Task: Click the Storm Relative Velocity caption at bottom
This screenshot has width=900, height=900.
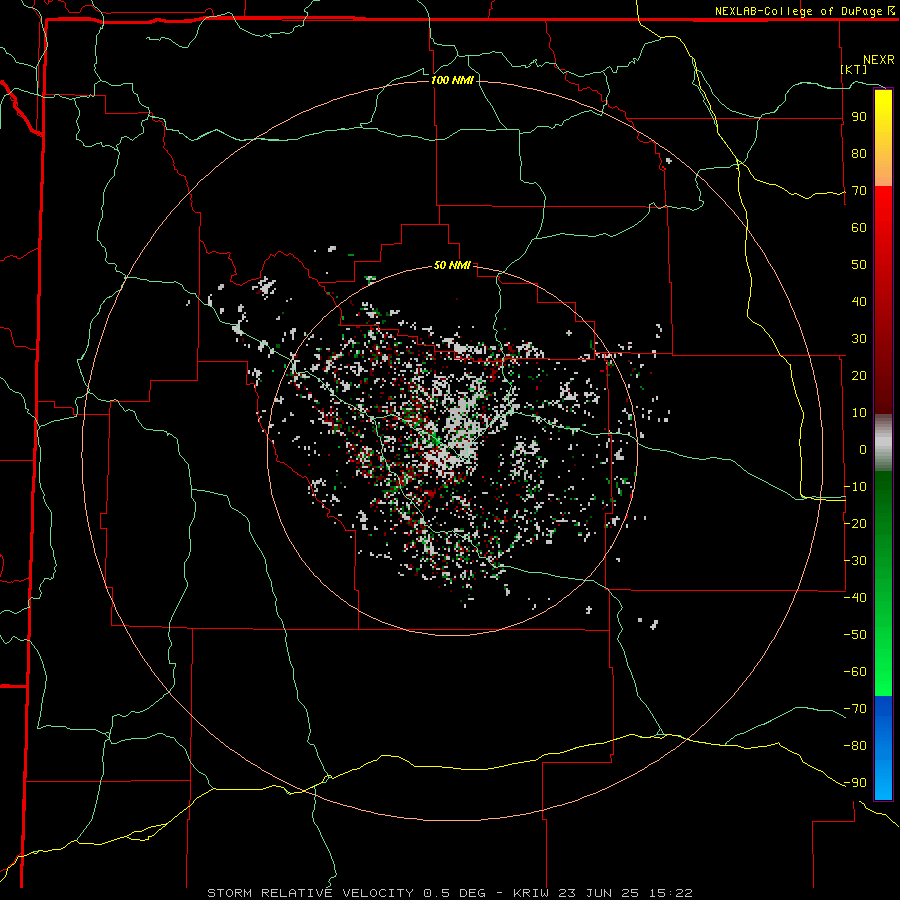Action: pyautogui.click(x=450, y=893)
